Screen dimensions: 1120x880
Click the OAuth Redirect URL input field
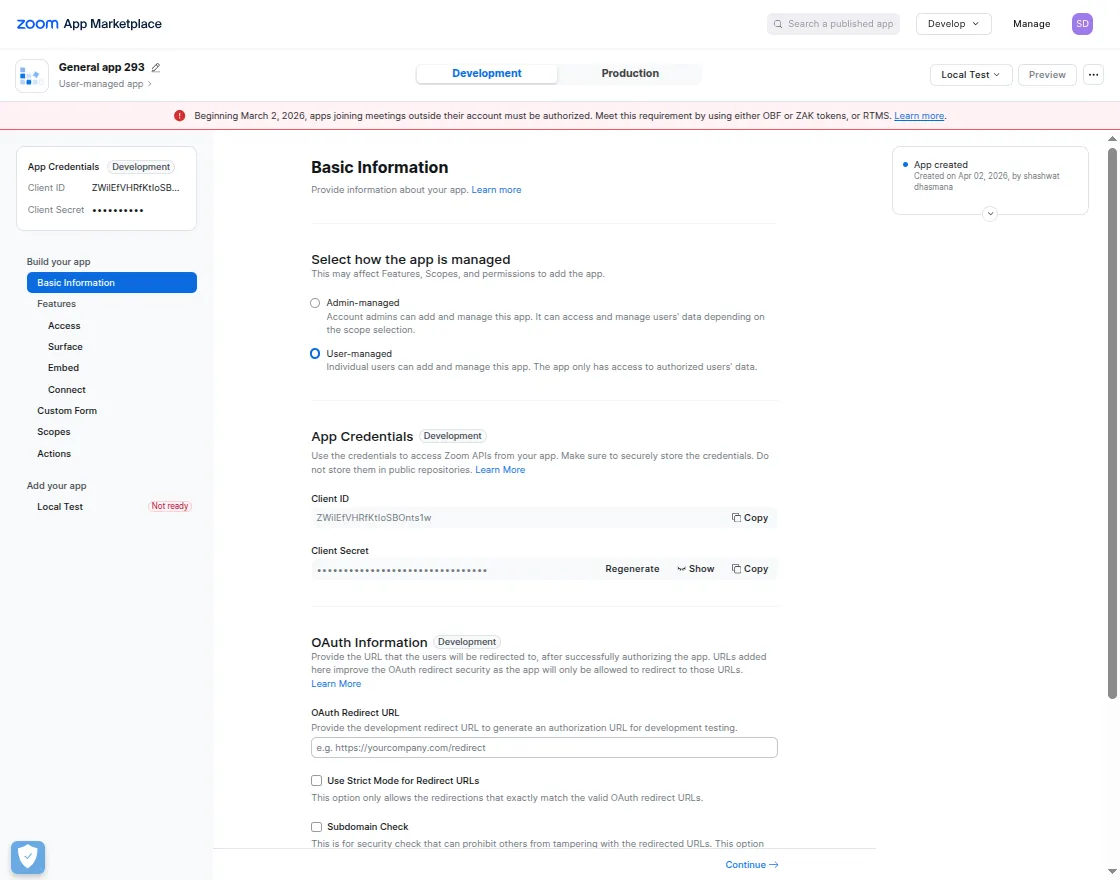pyautogui.click(x=544, y=748)
